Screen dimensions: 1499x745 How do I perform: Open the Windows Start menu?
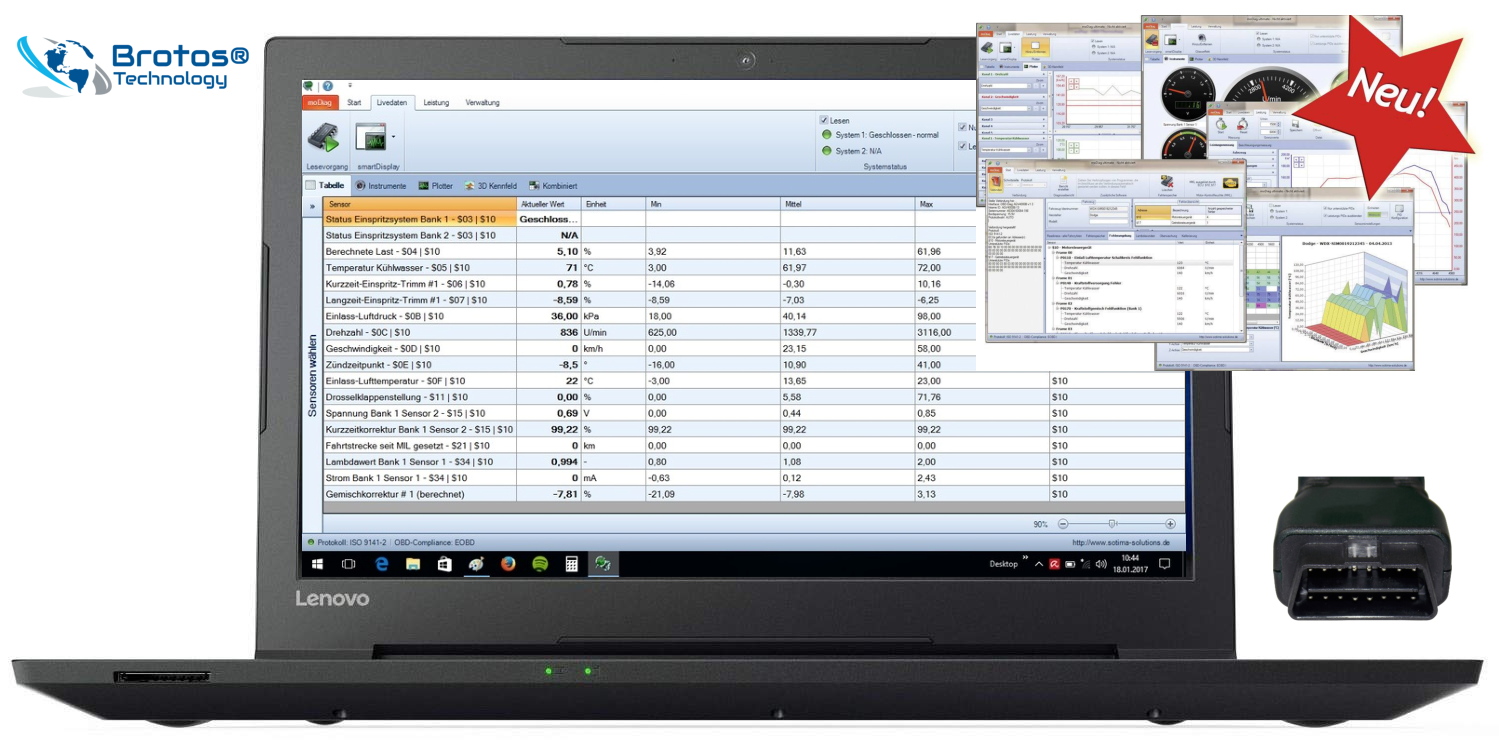point(317,564)
